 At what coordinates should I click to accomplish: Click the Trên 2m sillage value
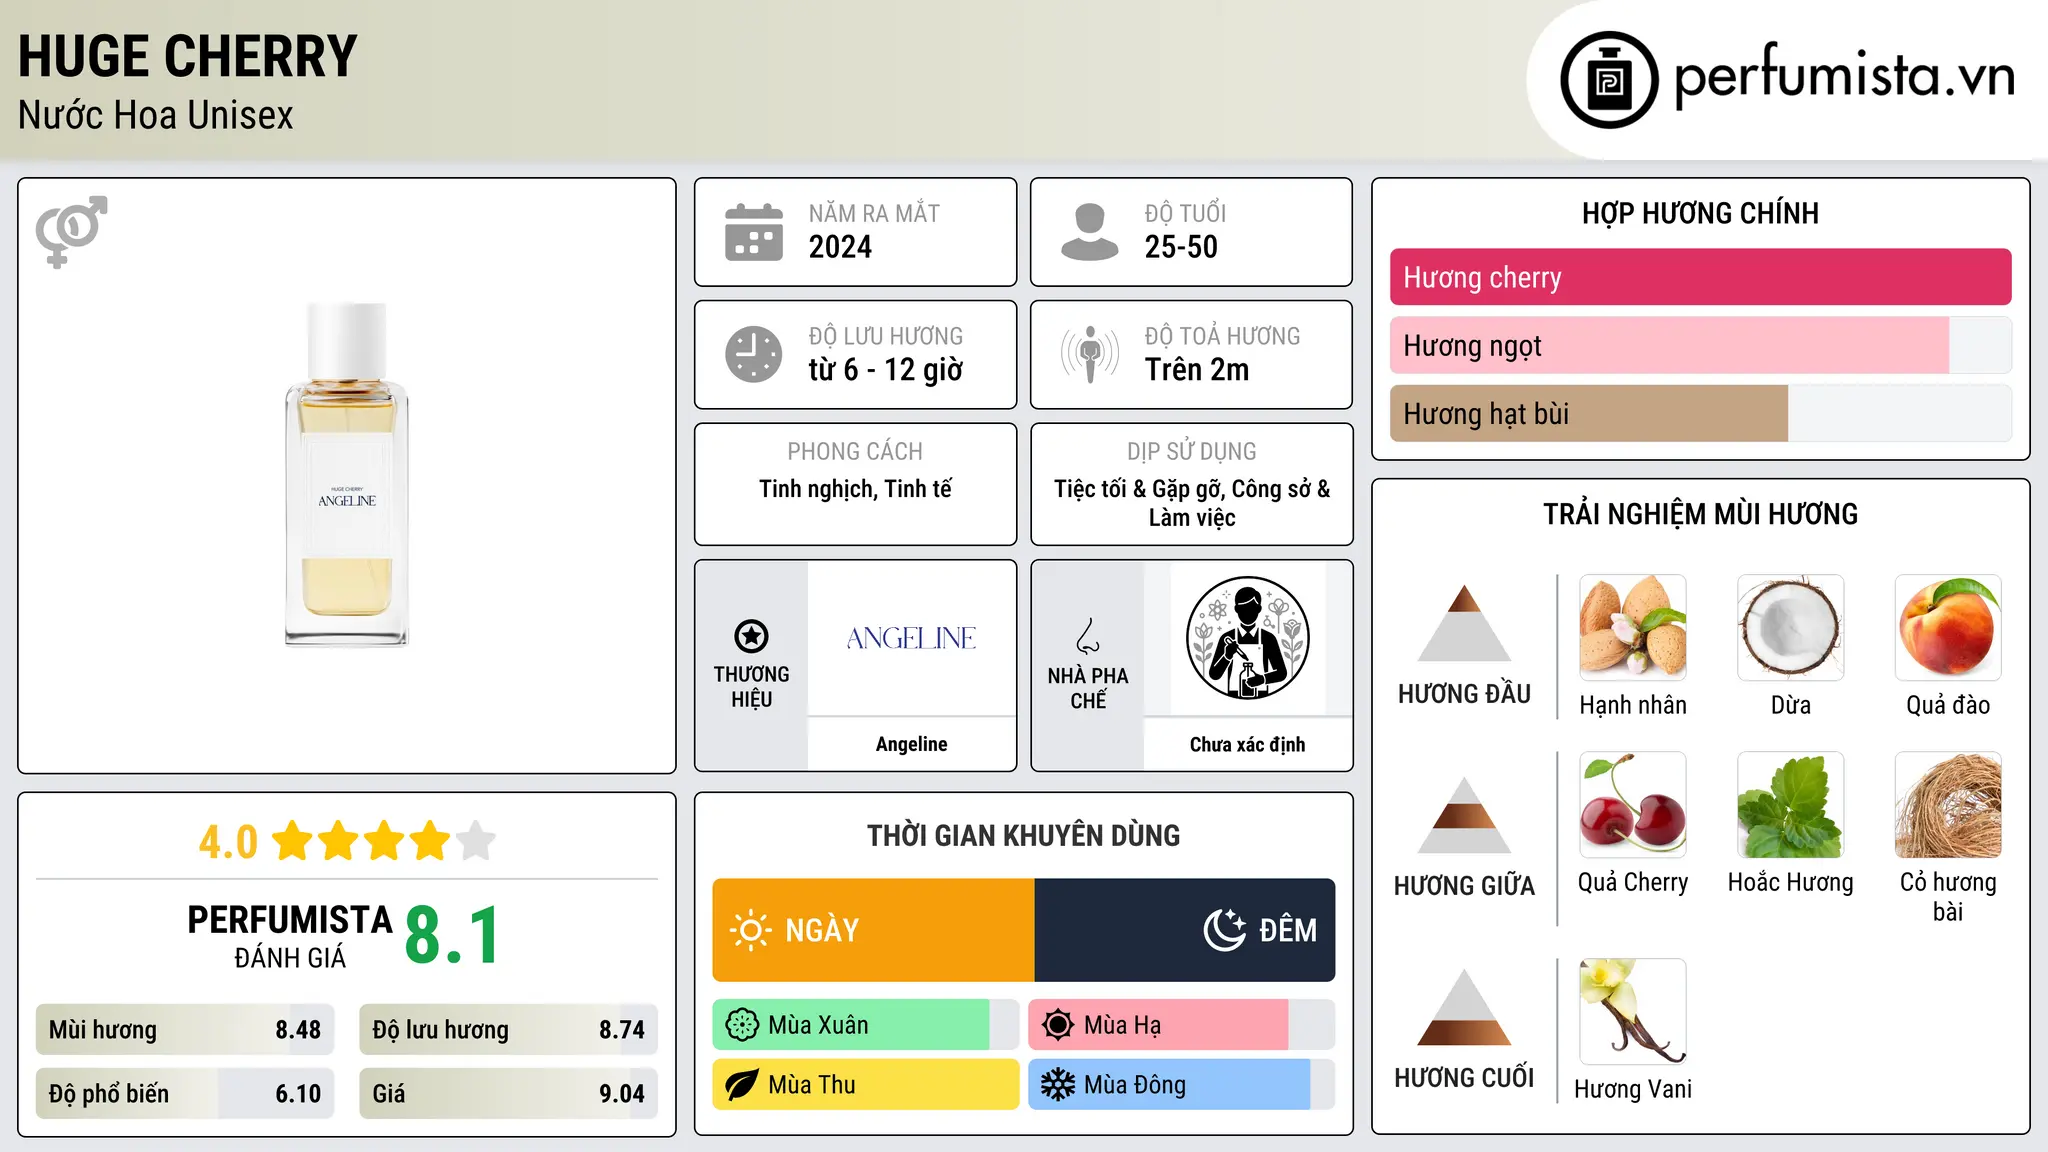pyautogui.click(x=1197, y=370)
